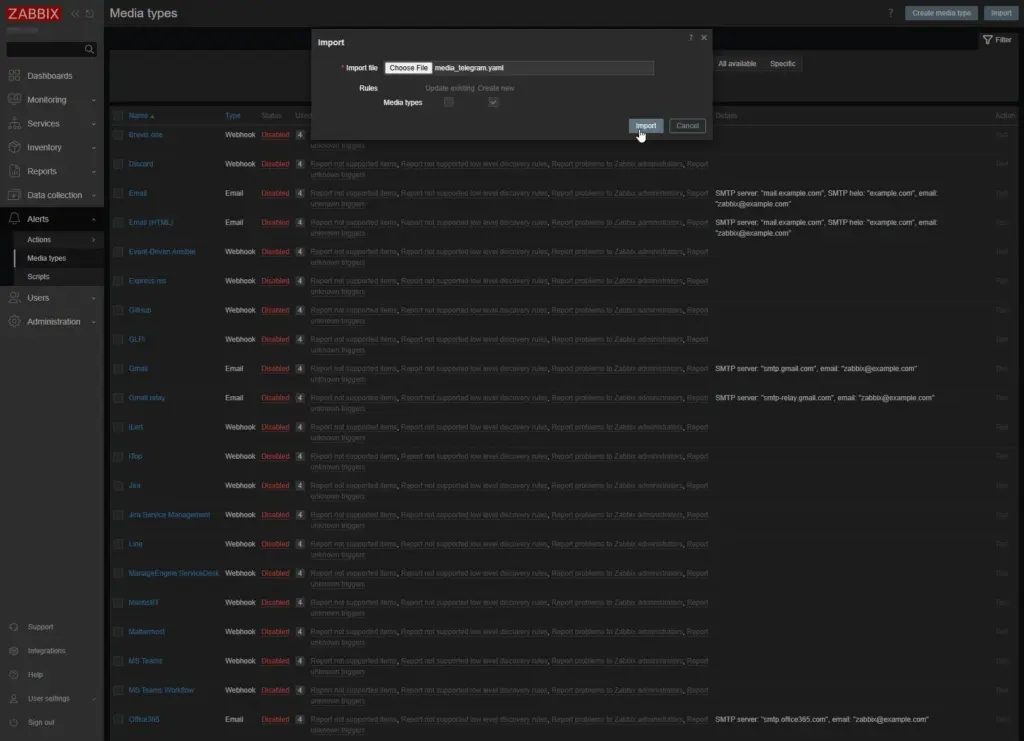Viewport: 1024px width, 741px height.
Task: Click the sidebar search input field
Action: click(45, 49)
